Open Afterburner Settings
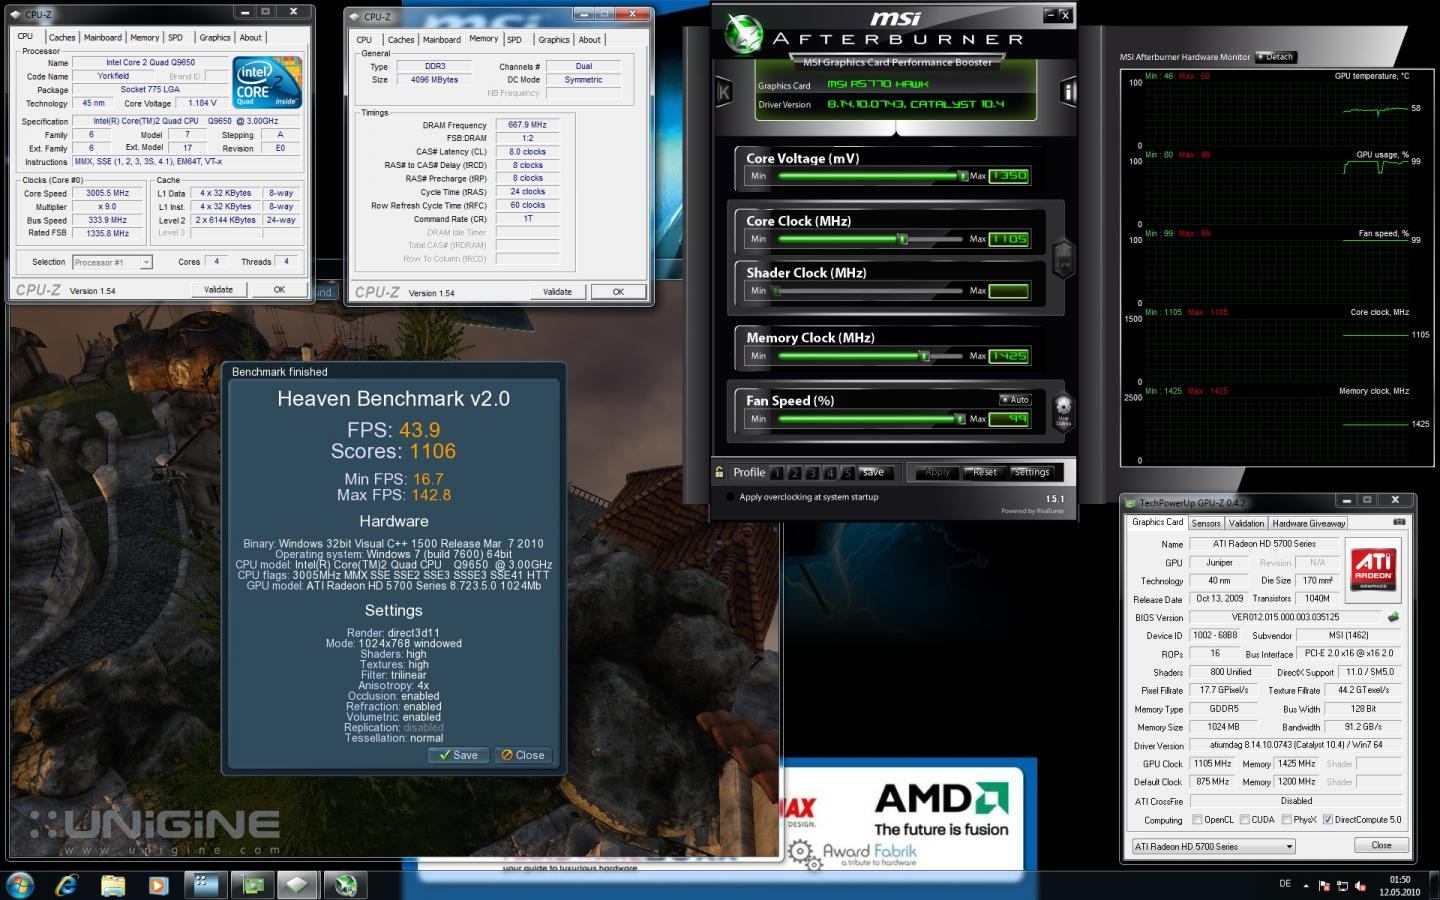 click(x=1031, y=472)
